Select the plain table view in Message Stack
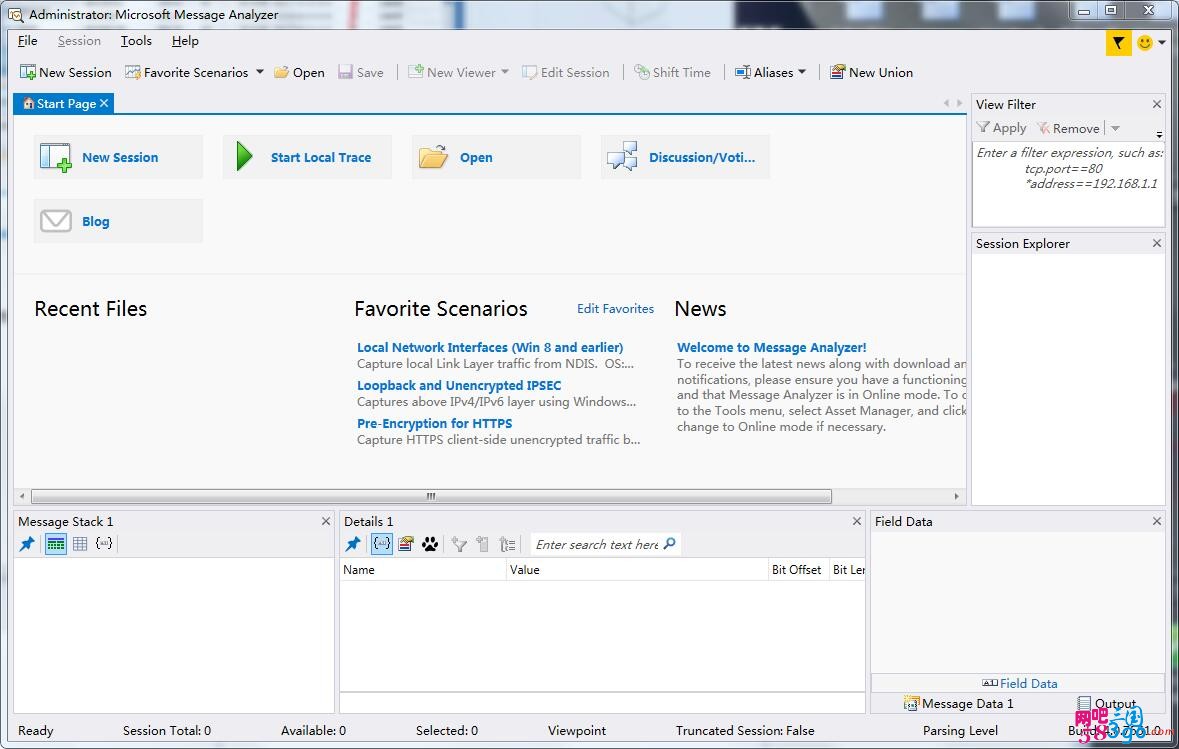1179x749 pixels. [x=80, y=544]
